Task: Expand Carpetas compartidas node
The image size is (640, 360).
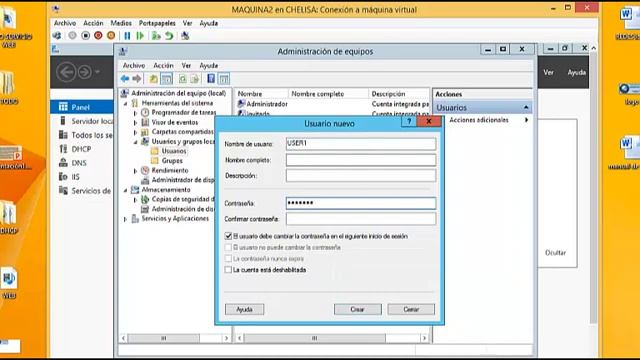Action: click(x=136, y=132)
